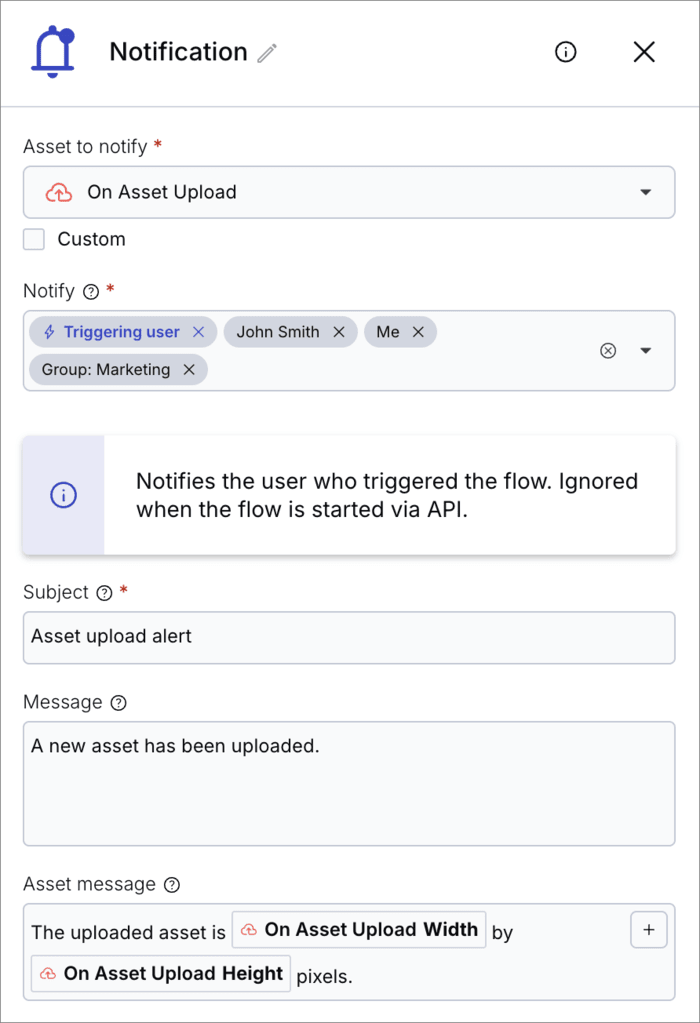The image size is (700, 1023).
Task: Click the cloud upload icon in Asset to notify
Action: click(59, 192)
